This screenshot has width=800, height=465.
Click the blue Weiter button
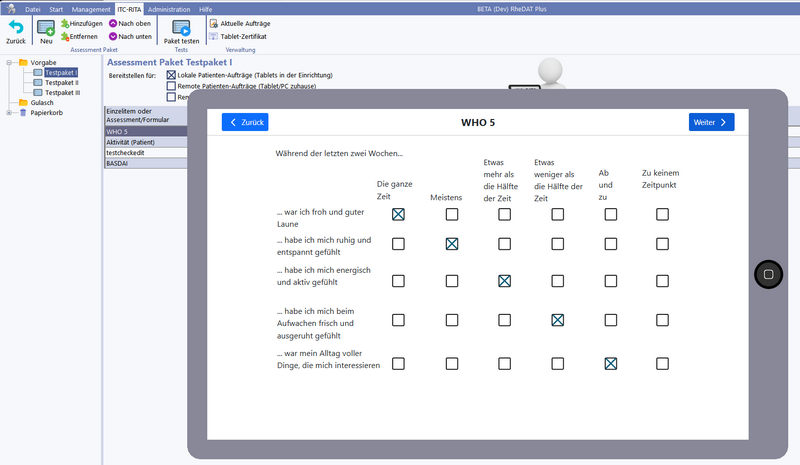click(711, 122)
